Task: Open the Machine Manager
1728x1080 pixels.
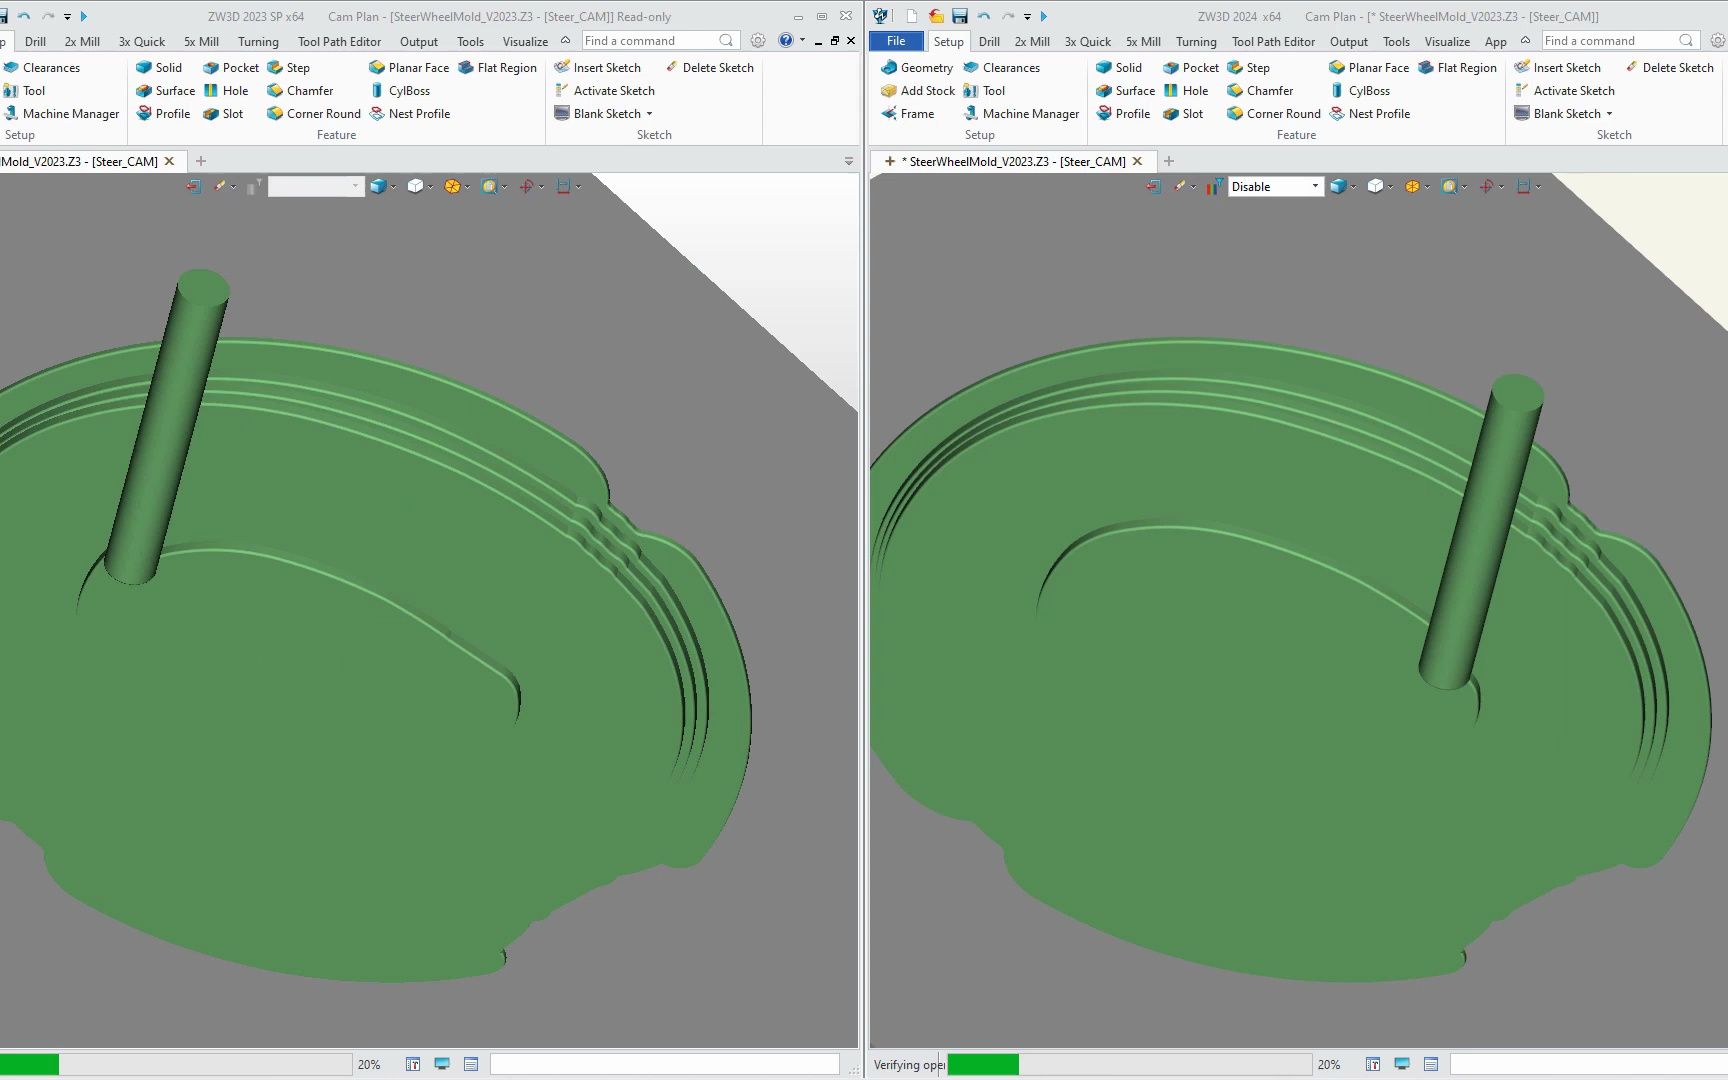Action: pyautogui.click(x=1021, y=113)
